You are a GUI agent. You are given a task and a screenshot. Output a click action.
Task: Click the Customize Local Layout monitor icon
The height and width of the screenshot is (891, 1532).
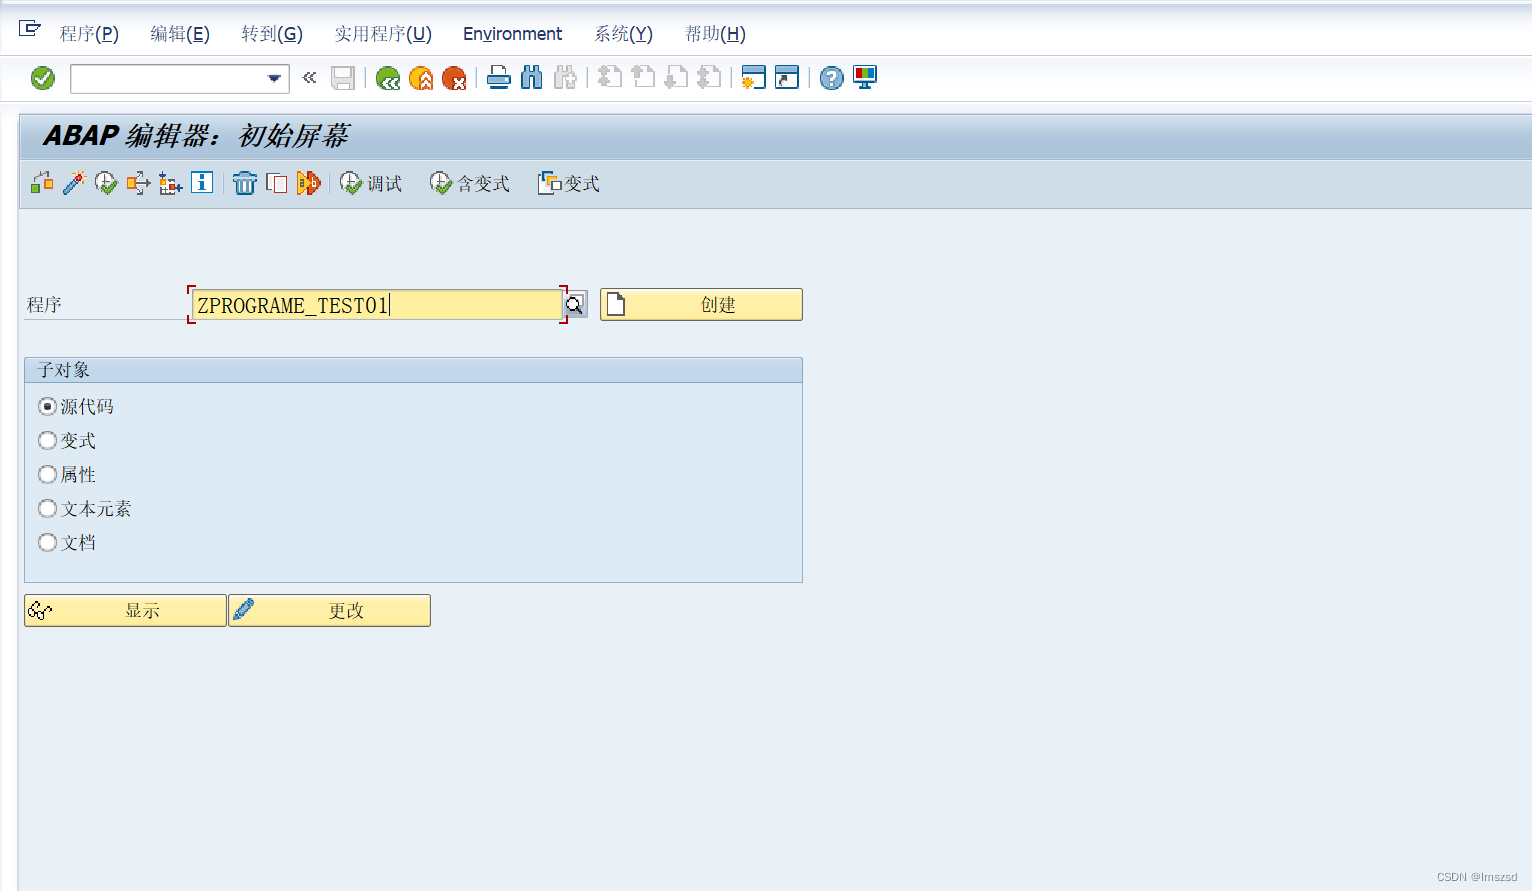pos(865,78)
